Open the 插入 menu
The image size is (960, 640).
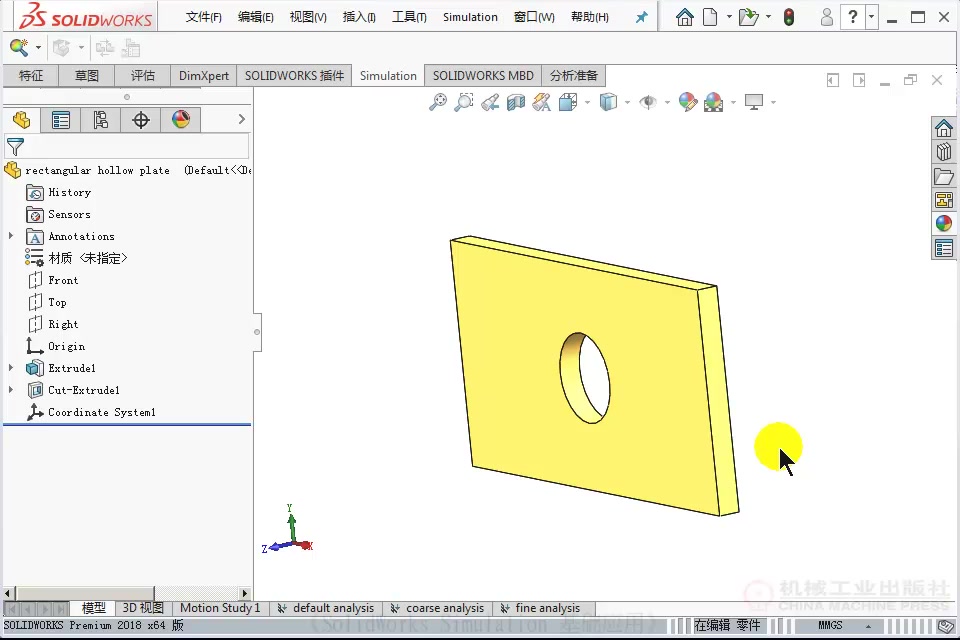tap(359, 16)
